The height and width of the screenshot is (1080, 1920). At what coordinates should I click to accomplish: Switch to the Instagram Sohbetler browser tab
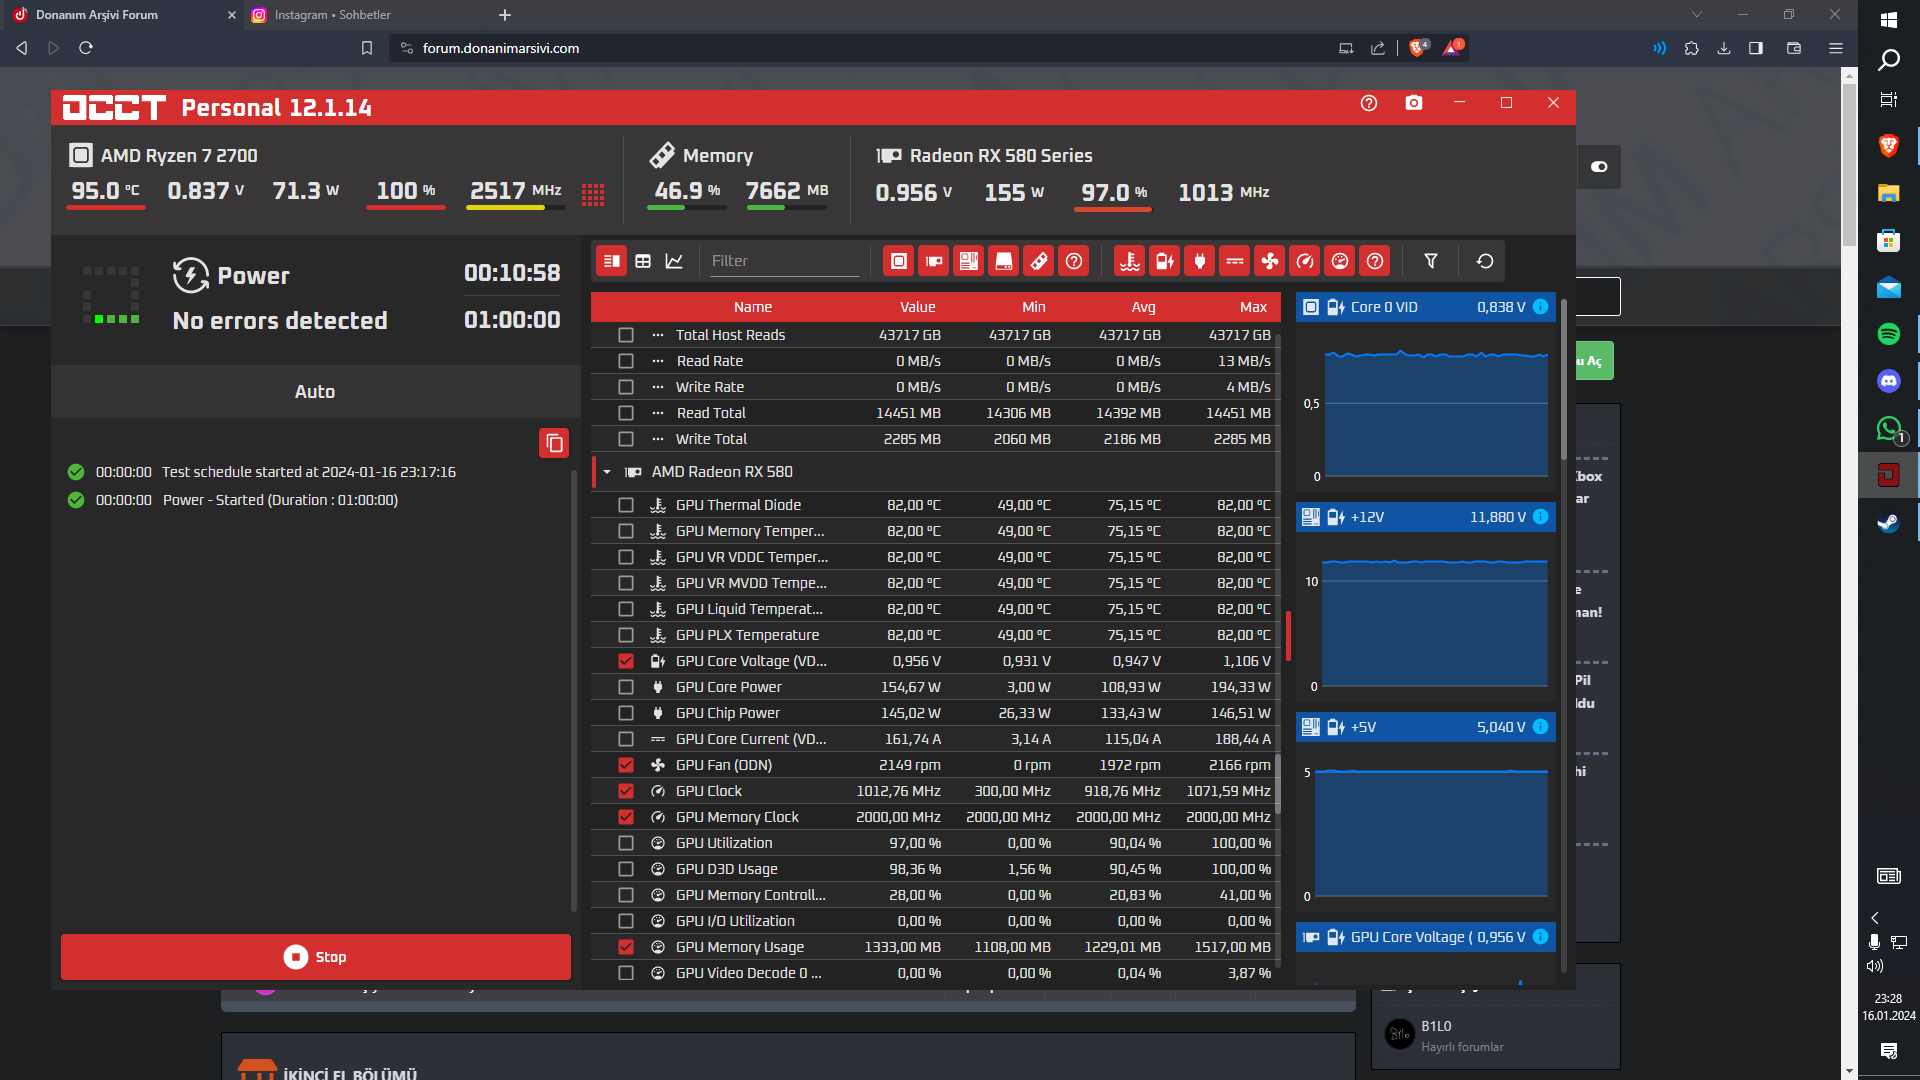click(333, 15)
